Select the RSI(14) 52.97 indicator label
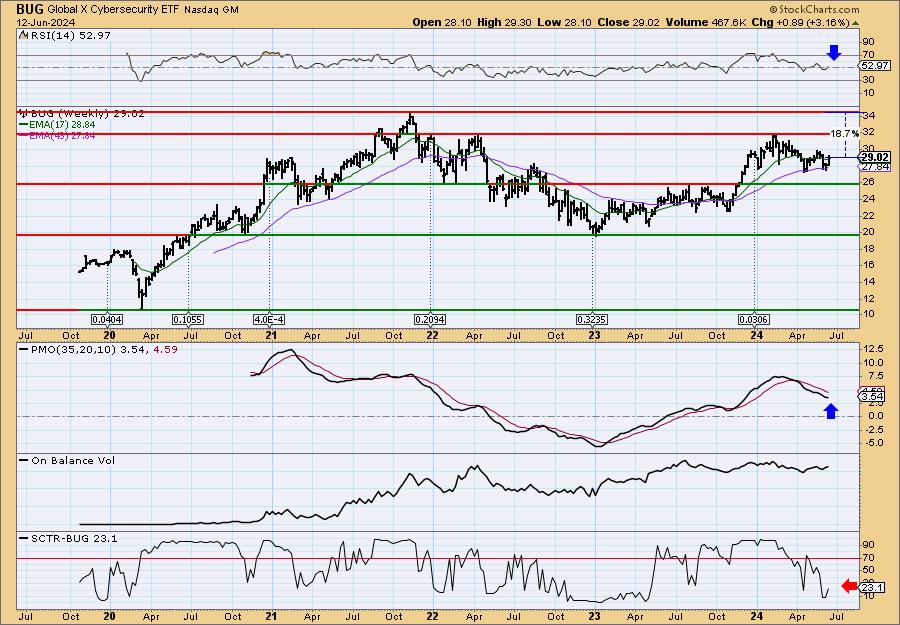The width and height of the screenshot is (900, 625). (65, 35)
